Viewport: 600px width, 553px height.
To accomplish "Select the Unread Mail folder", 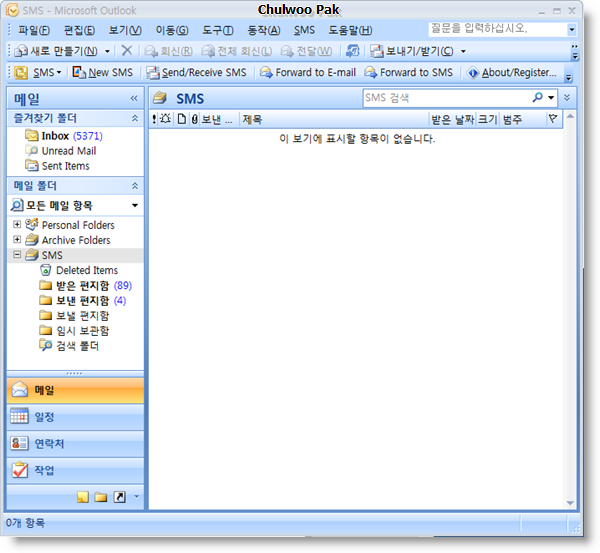I will [61, 151].
